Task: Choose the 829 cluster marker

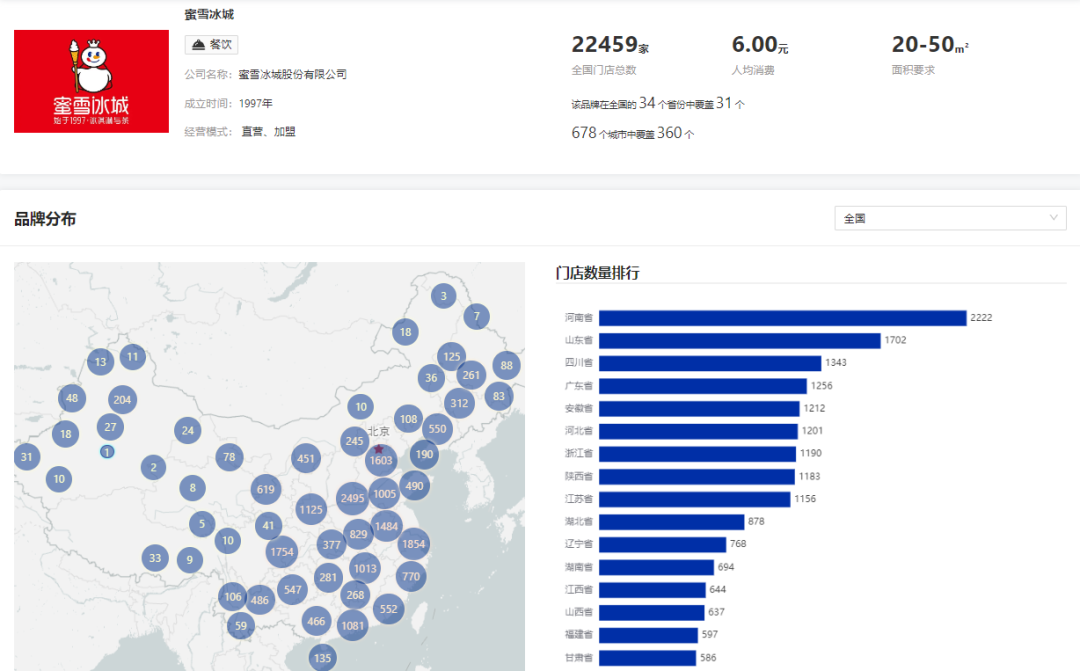Action: click(x=358, y=534)
